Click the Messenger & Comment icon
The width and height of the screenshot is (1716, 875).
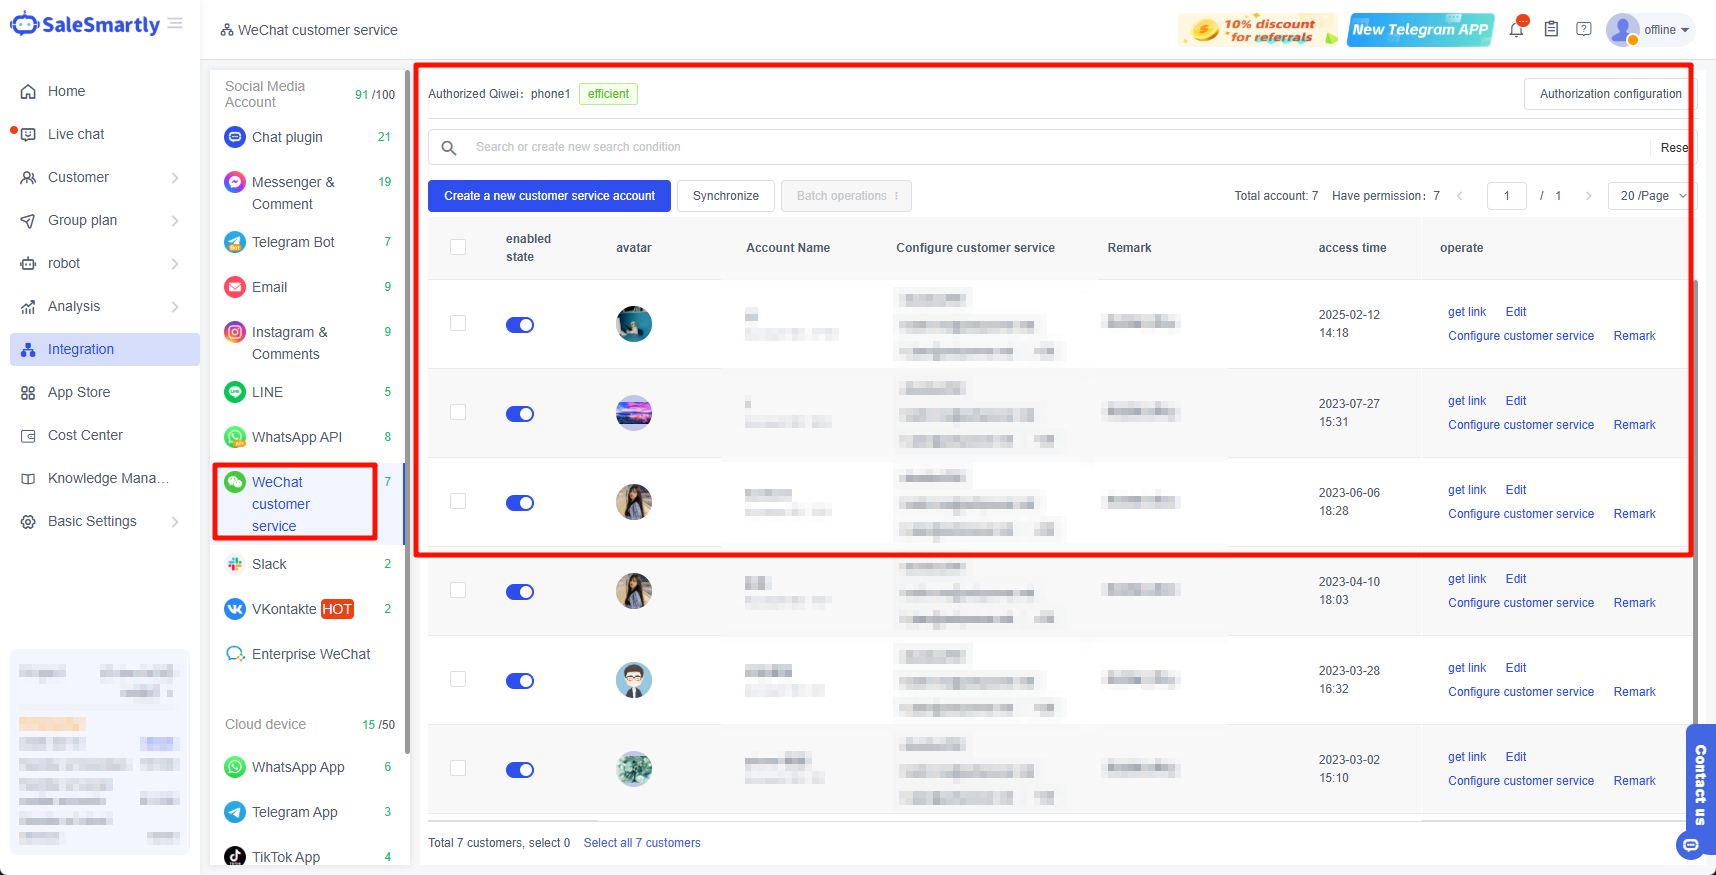[x=235, y=182]
